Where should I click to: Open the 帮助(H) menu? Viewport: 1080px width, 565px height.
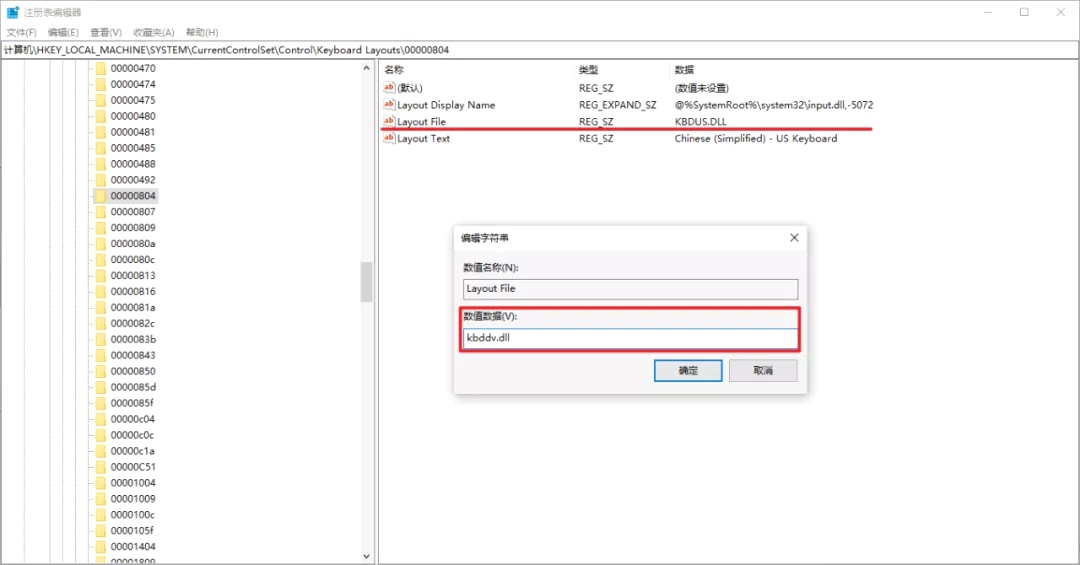202,32
